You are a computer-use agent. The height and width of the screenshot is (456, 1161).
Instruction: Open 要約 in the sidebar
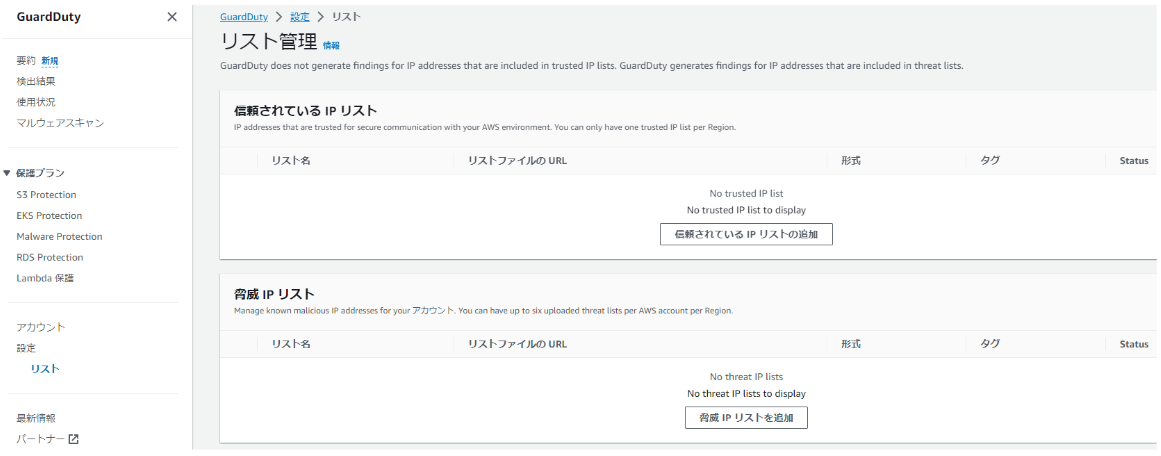pos(26,61)
